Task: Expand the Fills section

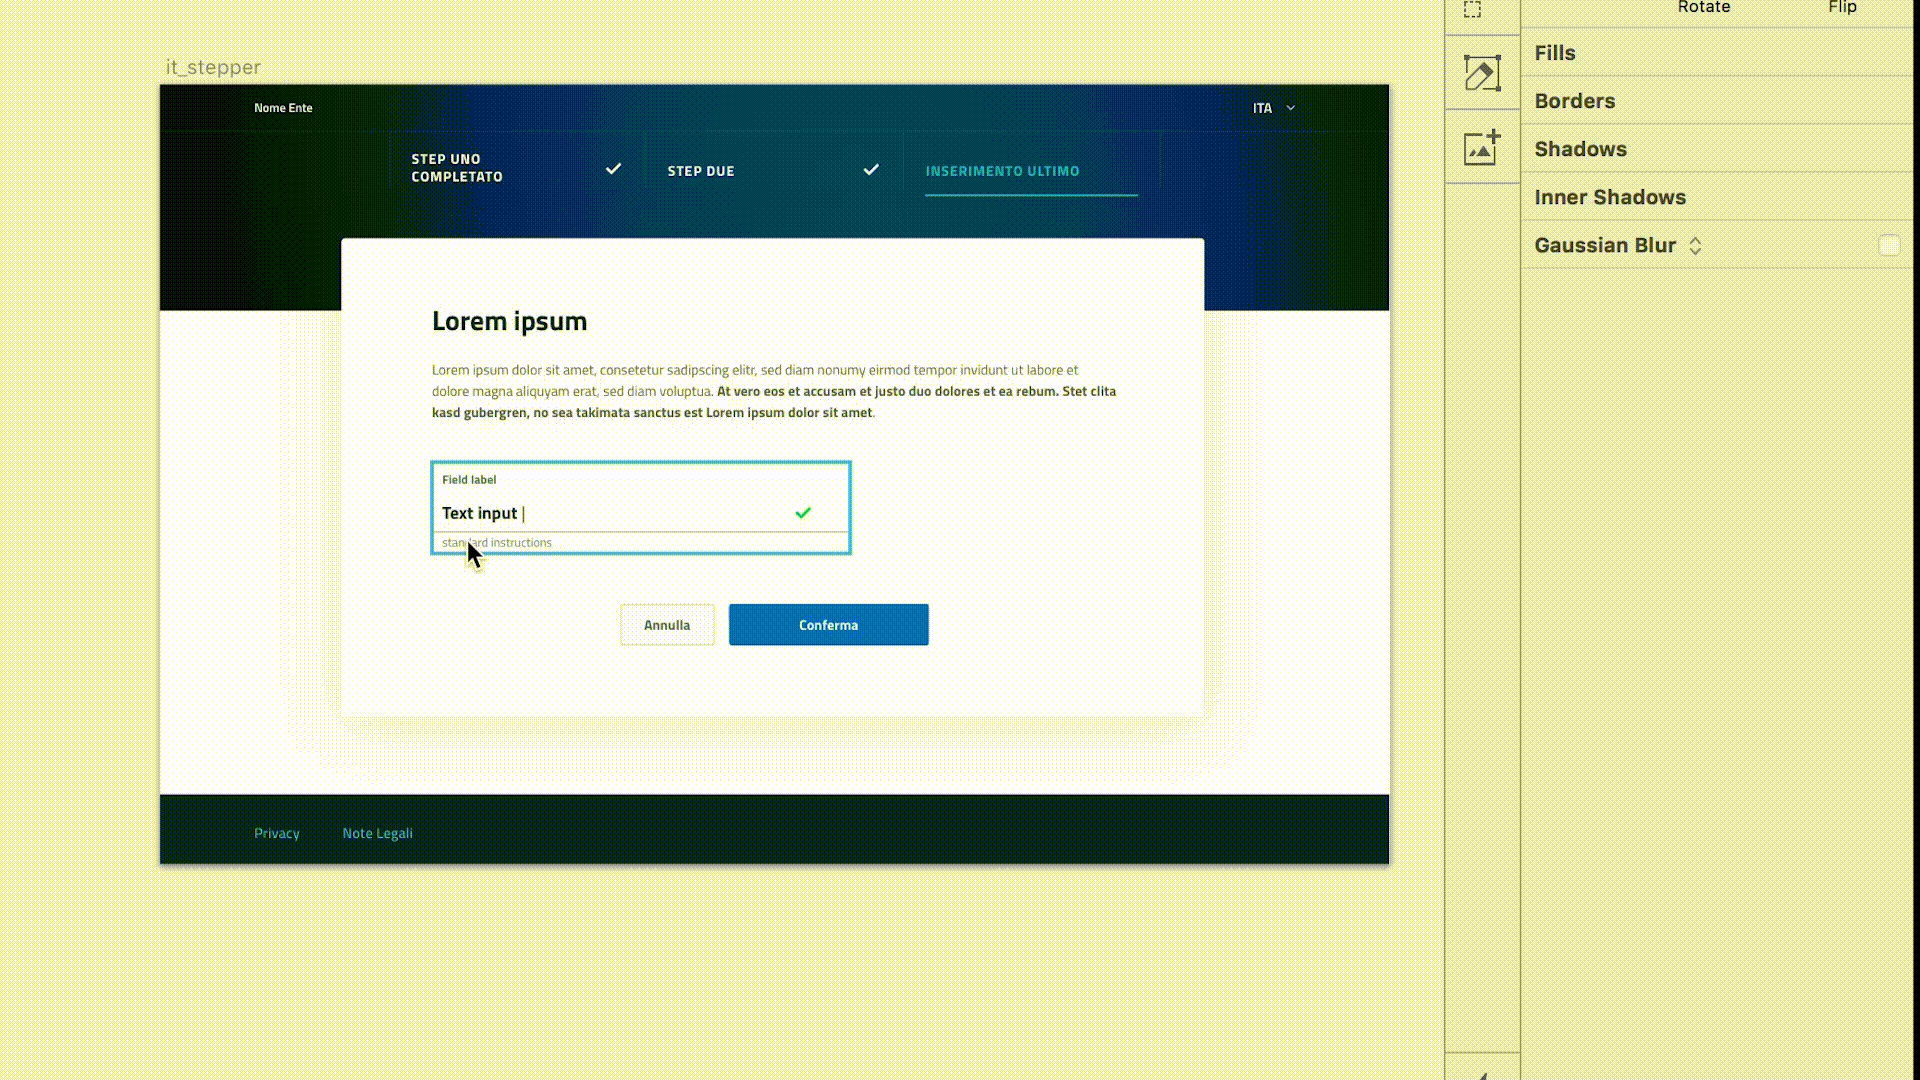Action: point(1555,53)
